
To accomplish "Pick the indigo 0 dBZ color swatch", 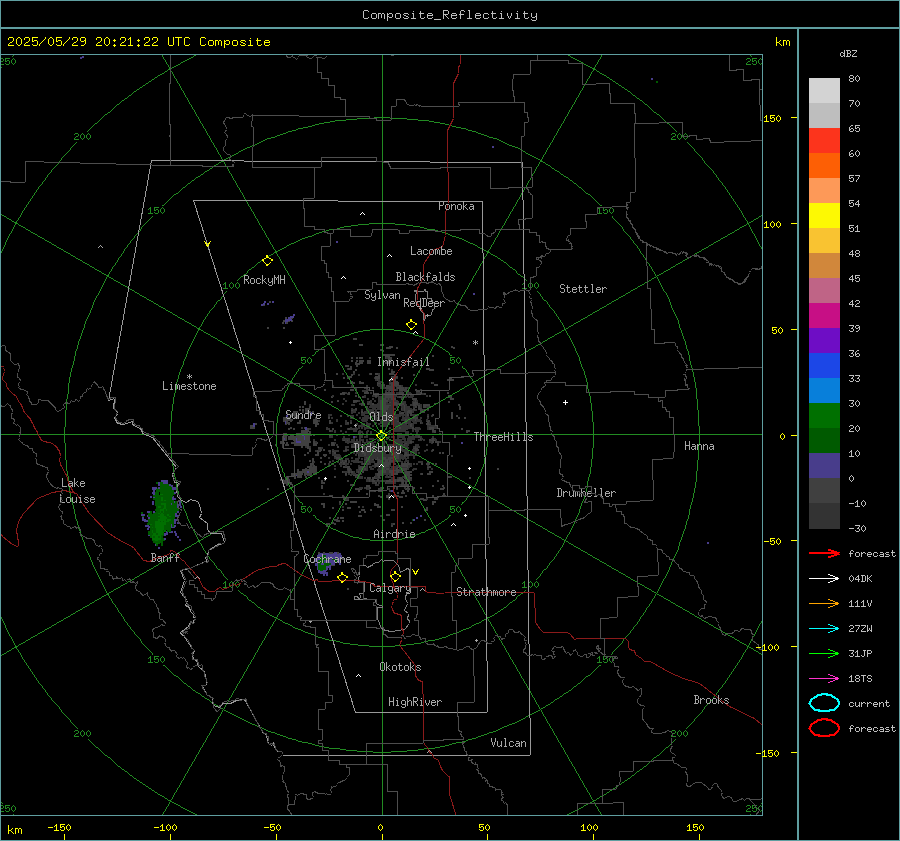I will coord(824,466).
